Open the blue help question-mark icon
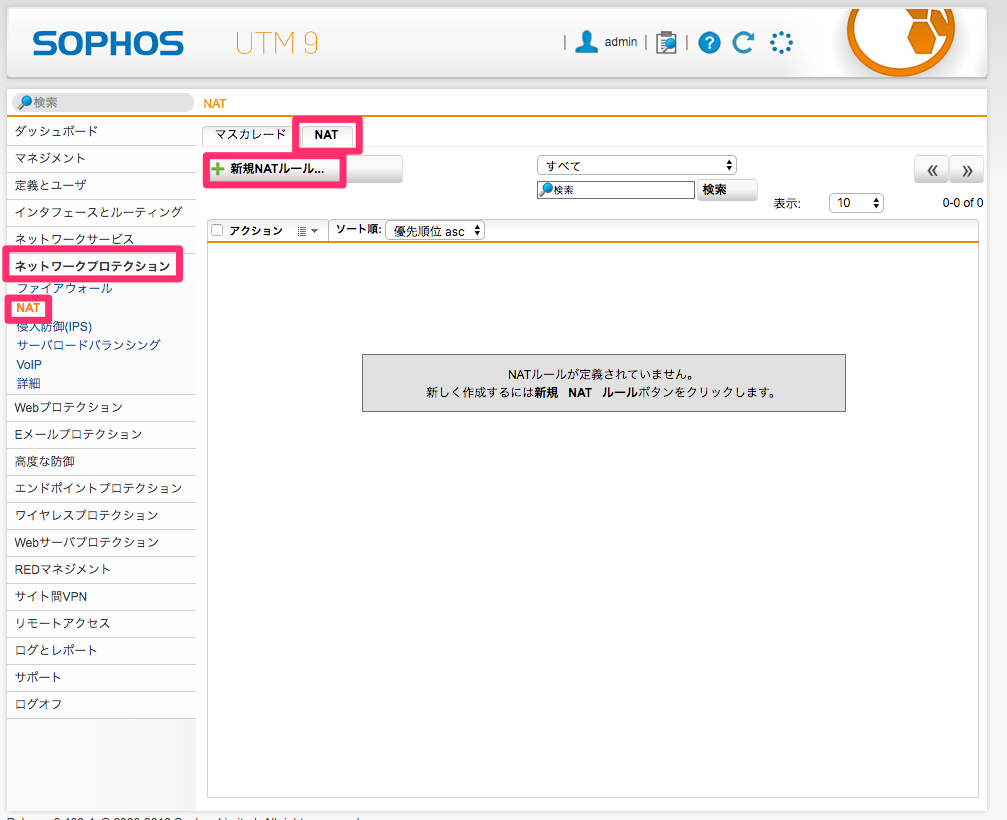Screen dimensions: 1007x820 709,43
